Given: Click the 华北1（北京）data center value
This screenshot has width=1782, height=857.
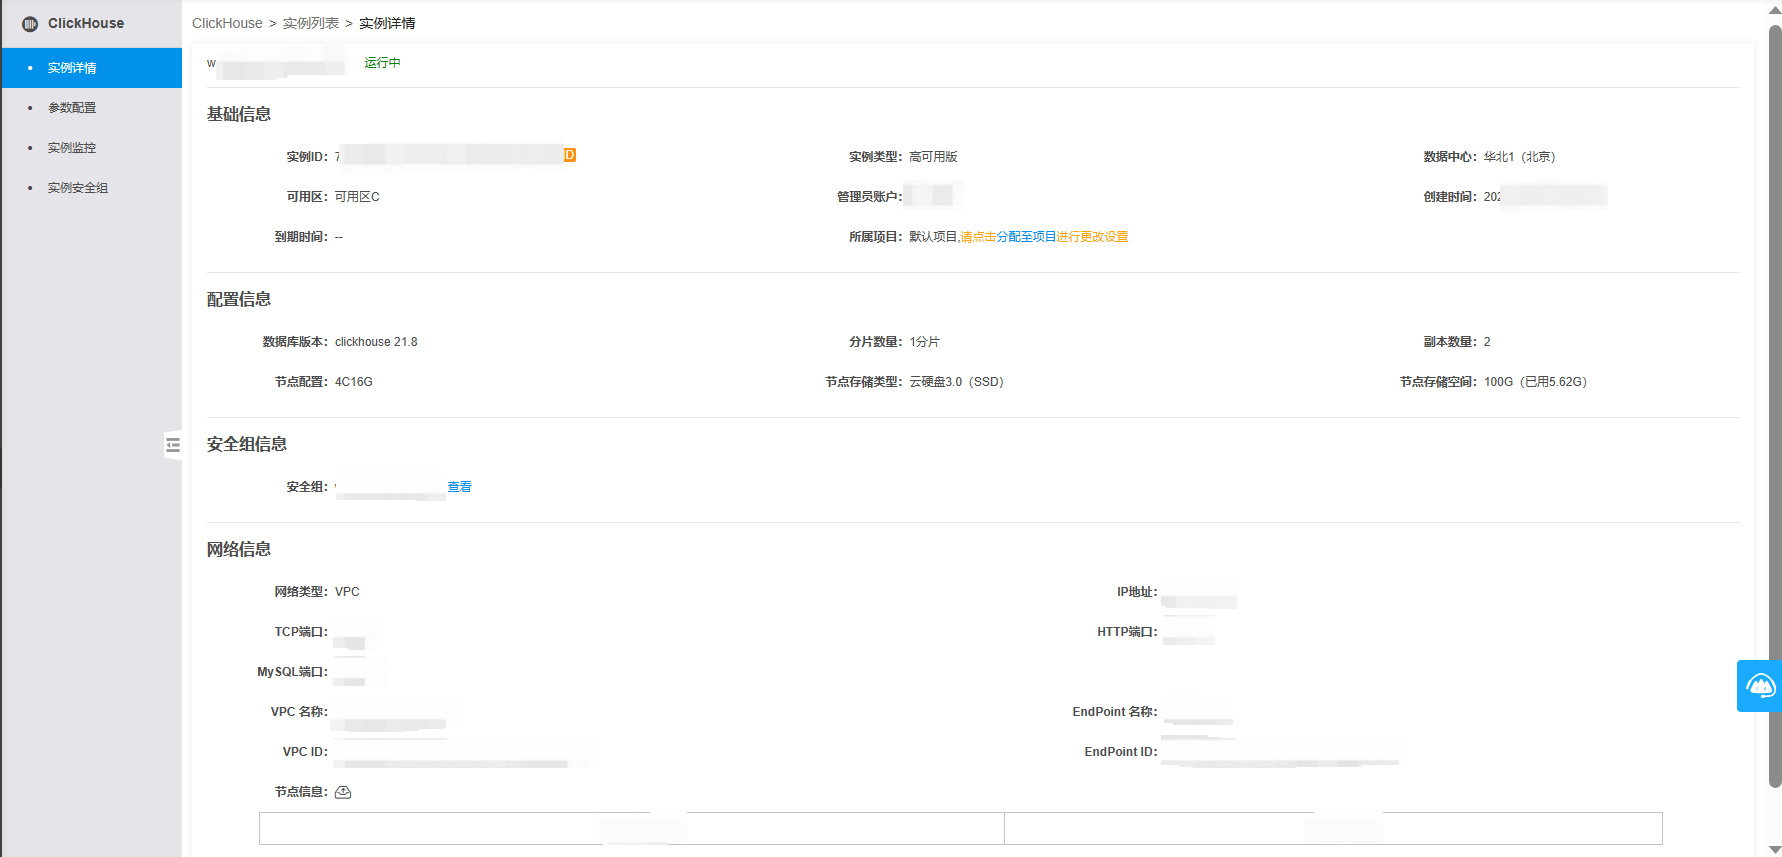Looking at the screenshot, I should click(x=1519, y=157).
